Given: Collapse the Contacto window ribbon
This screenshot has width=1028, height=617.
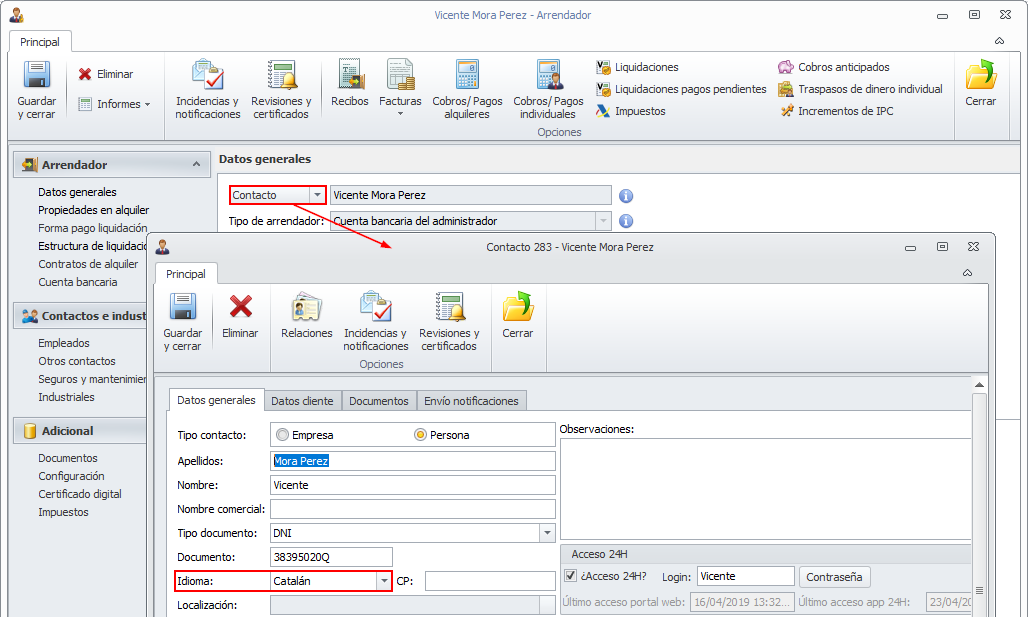Looking at the screenshot, I should (967, 273).
